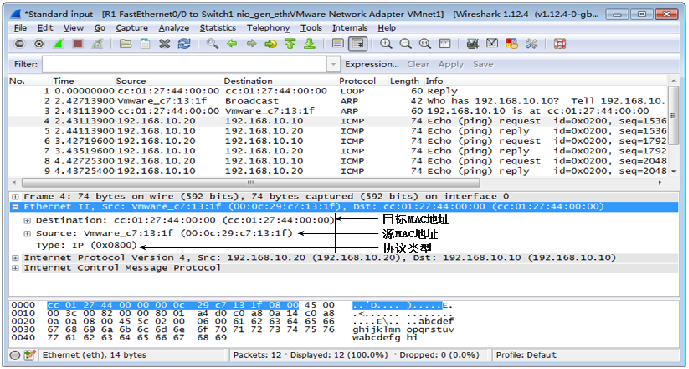
Task: Open the View menu
Action: [x=73, y=28]
